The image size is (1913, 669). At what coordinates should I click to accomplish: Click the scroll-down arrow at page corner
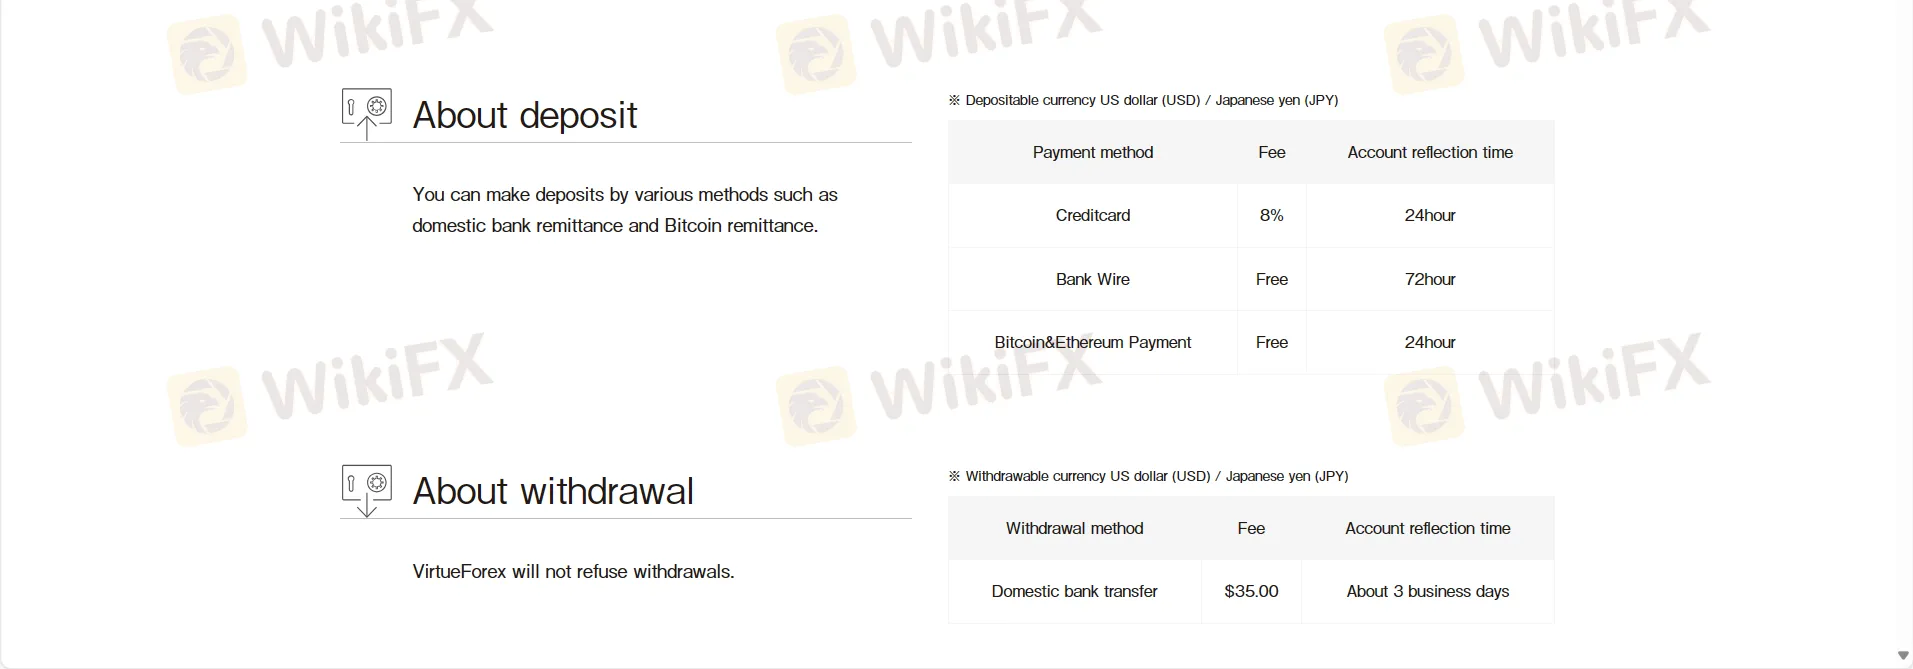(x=1902, y=656)
